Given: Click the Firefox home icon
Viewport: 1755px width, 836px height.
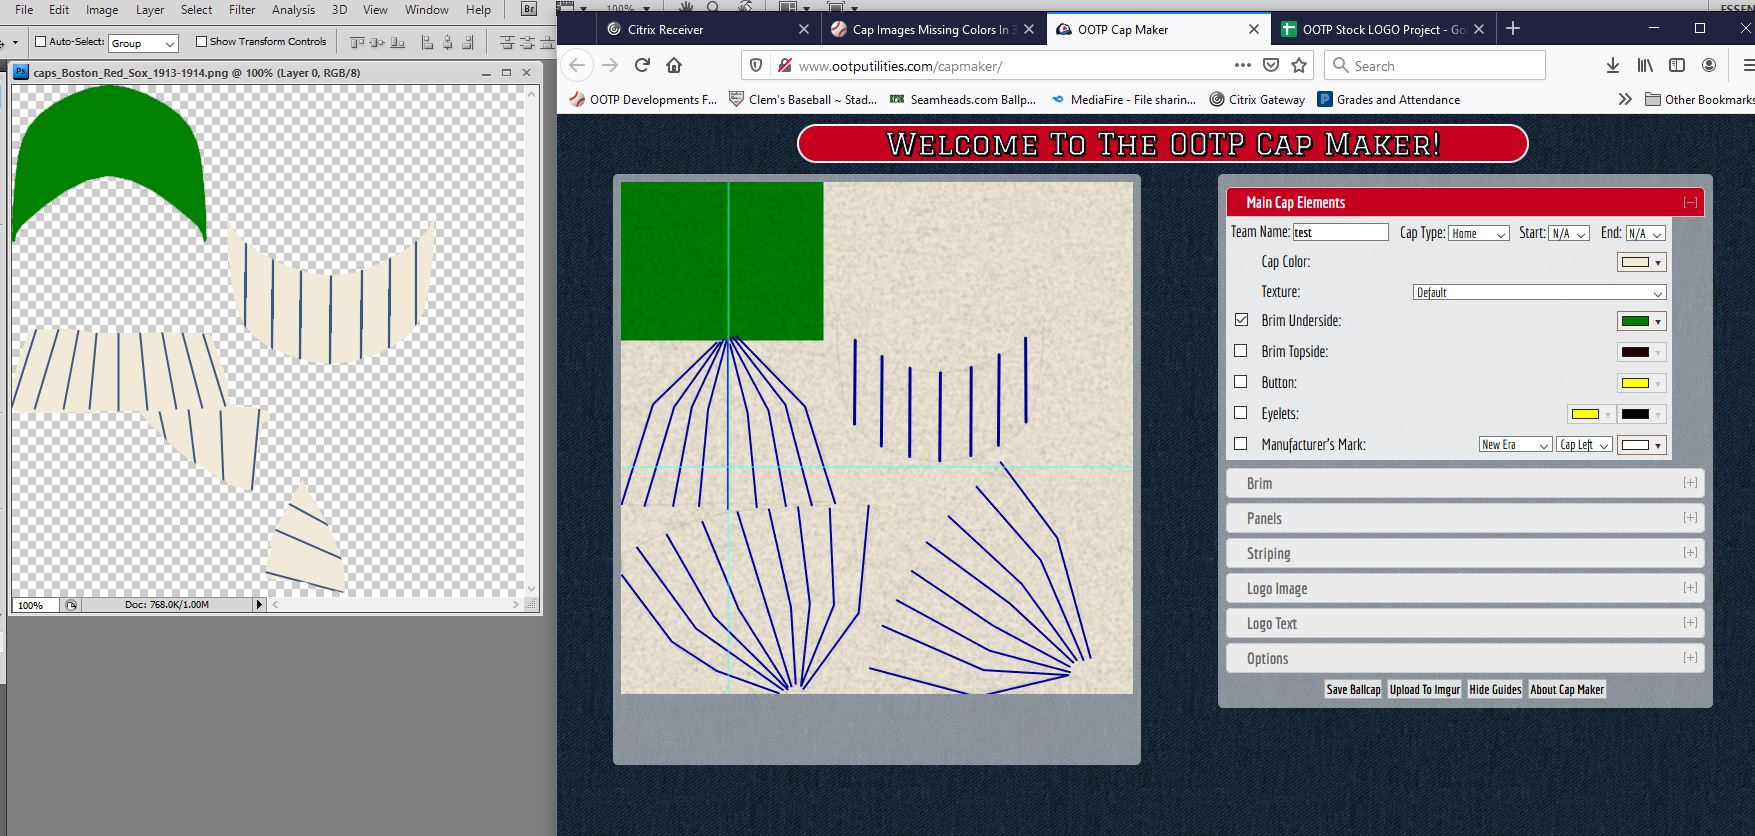Looking at the screenshot, I should (x=674, y=65).
